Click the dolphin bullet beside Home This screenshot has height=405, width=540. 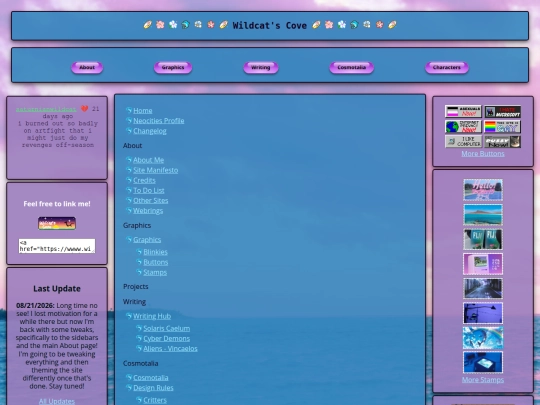(129, 110)
